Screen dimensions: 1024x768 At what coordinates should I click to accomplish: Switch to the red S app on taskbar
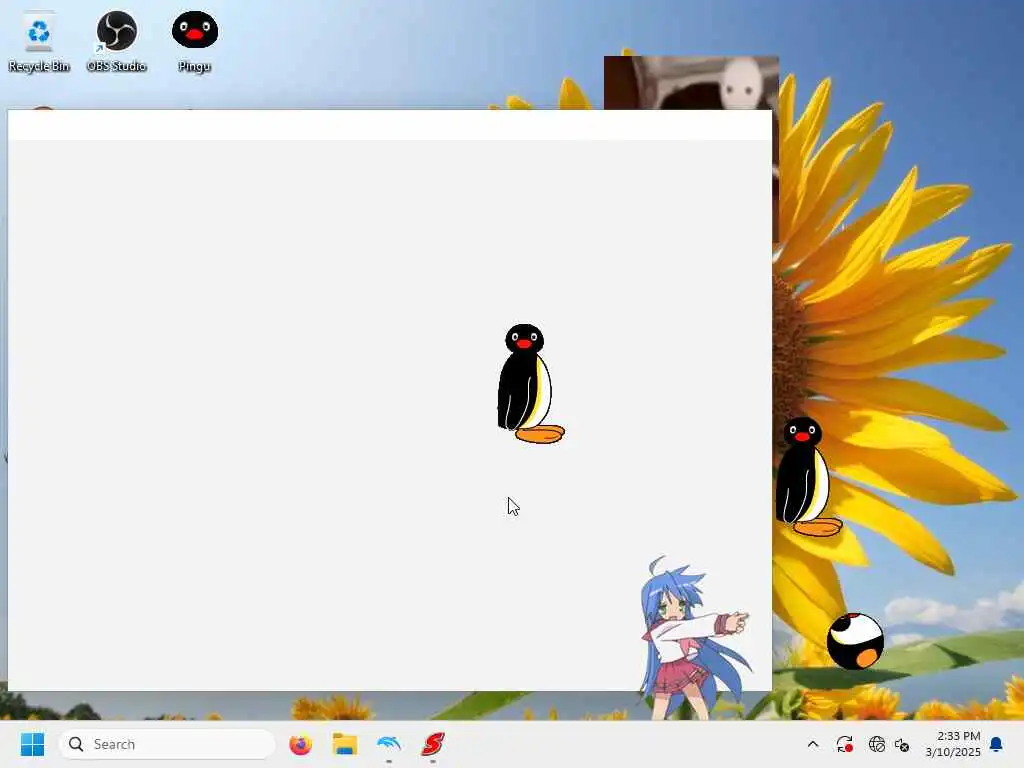[432, 744]
